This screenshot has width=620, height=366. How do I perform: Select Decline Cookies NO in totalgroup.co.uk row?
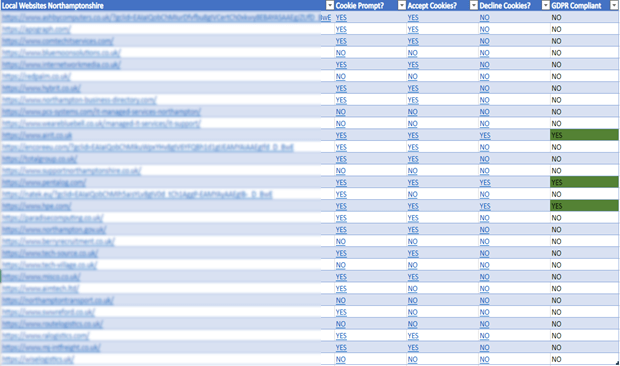coord(484,159)
